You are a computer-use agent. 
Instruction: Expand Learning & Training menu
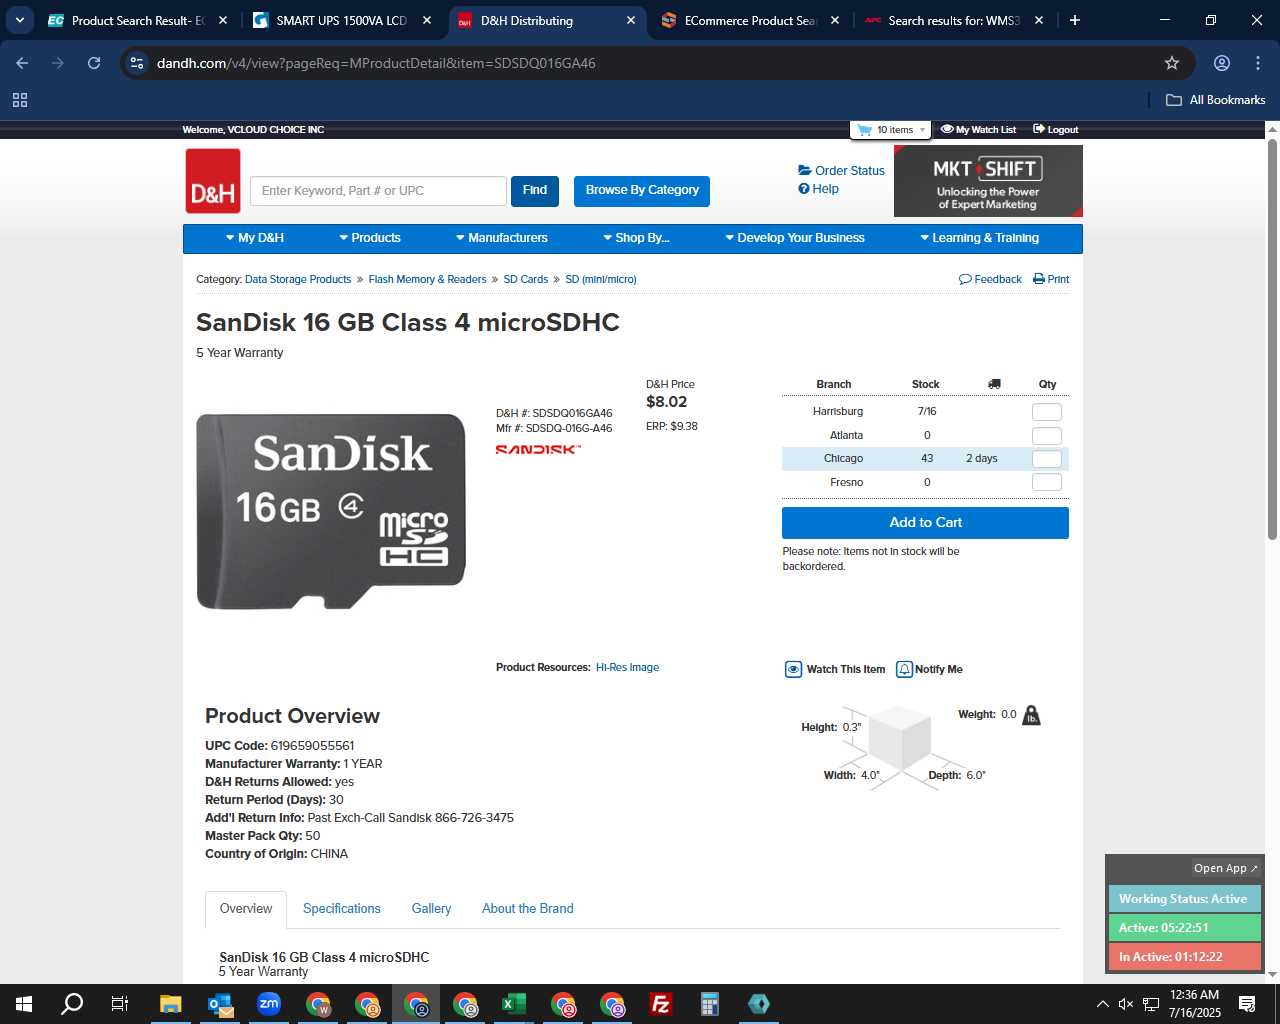click(979, 238)
